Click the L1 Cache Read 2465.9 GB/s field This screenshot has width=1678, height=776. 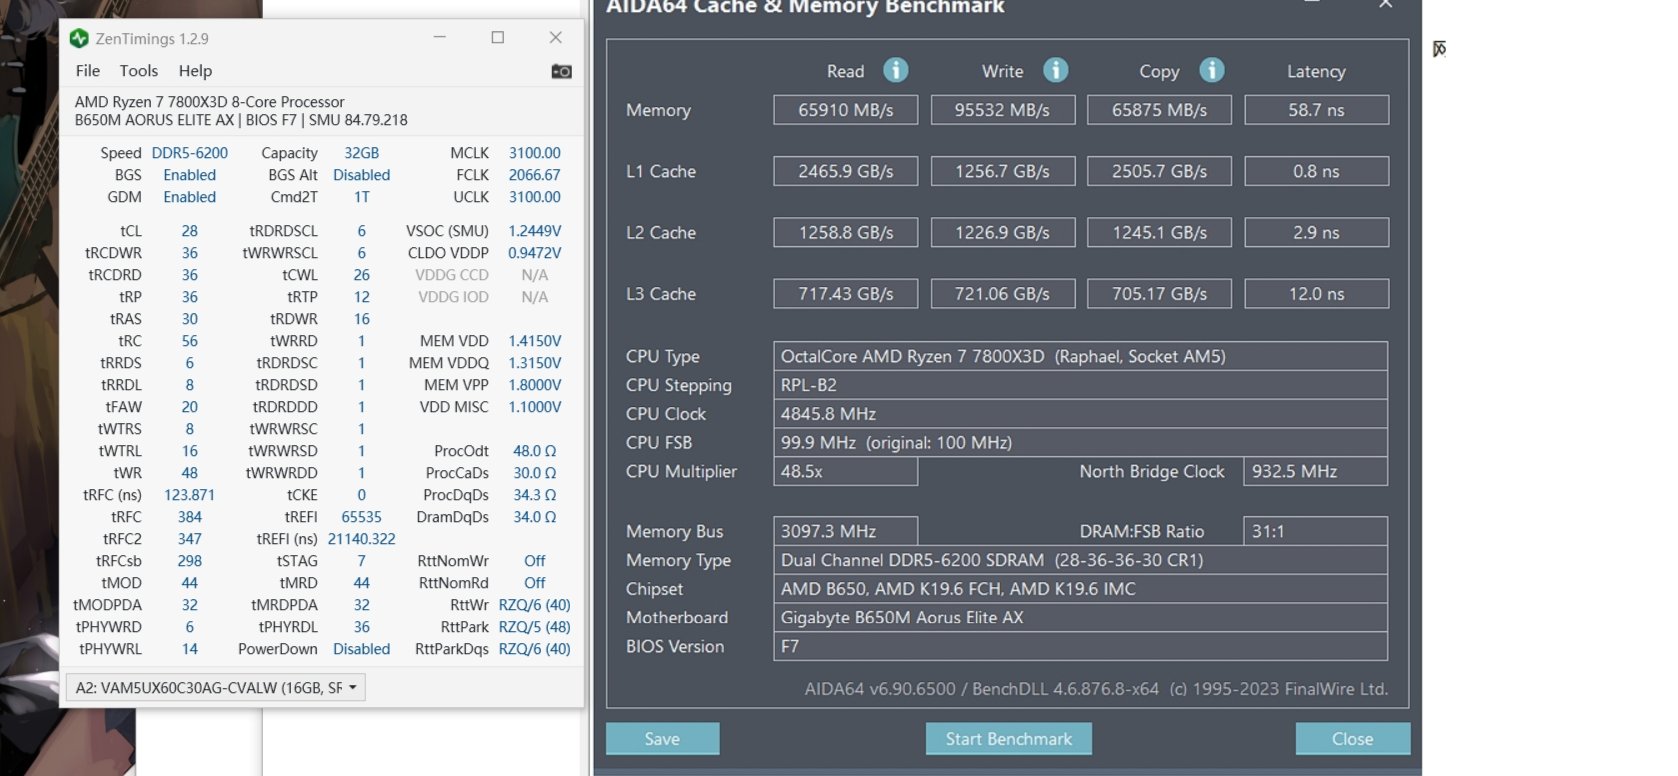tap(845, 171)
